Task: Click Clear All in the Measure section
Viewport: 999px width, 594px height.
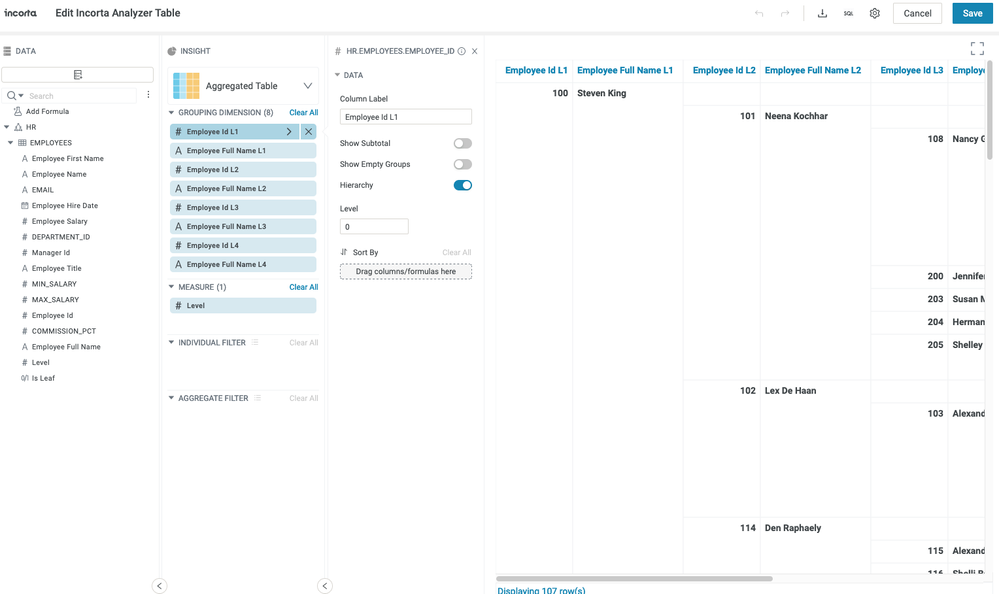Action: [x=303, y=287]
